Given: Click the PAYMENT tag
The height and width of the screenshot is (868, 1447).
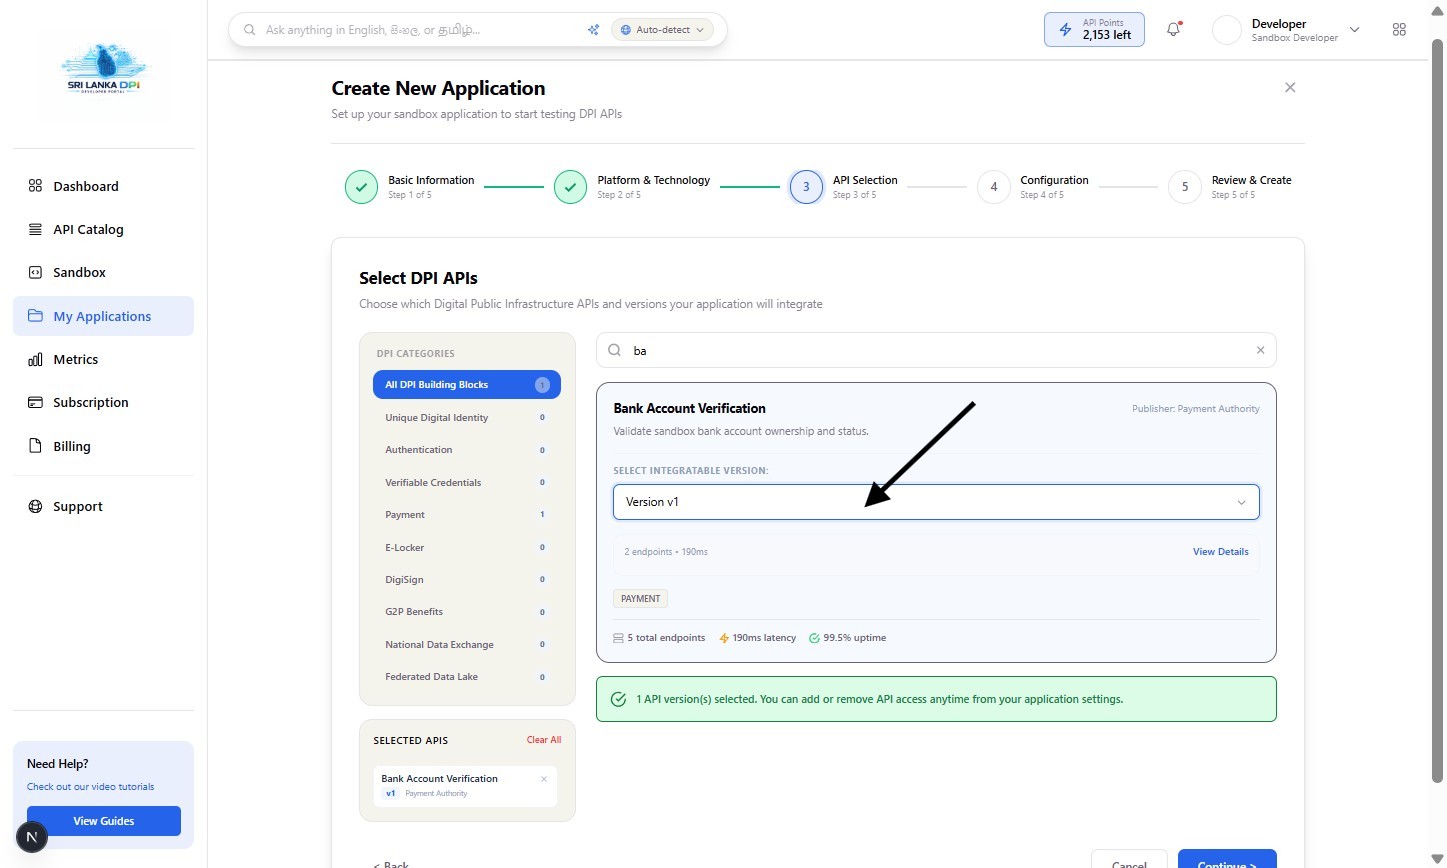Looking at the screenshot, I should (x=640, y=599).
